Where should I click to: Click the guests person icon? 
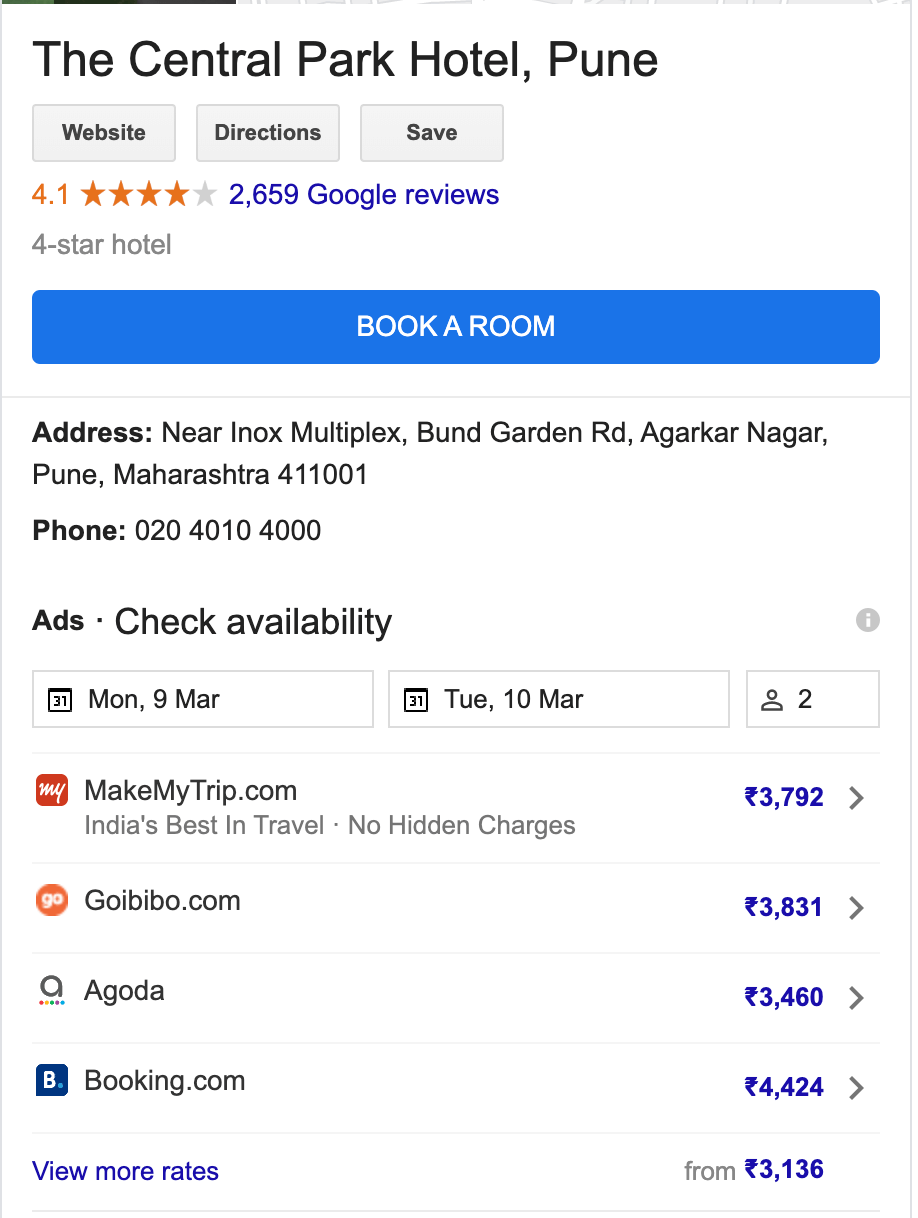(772, 700)
